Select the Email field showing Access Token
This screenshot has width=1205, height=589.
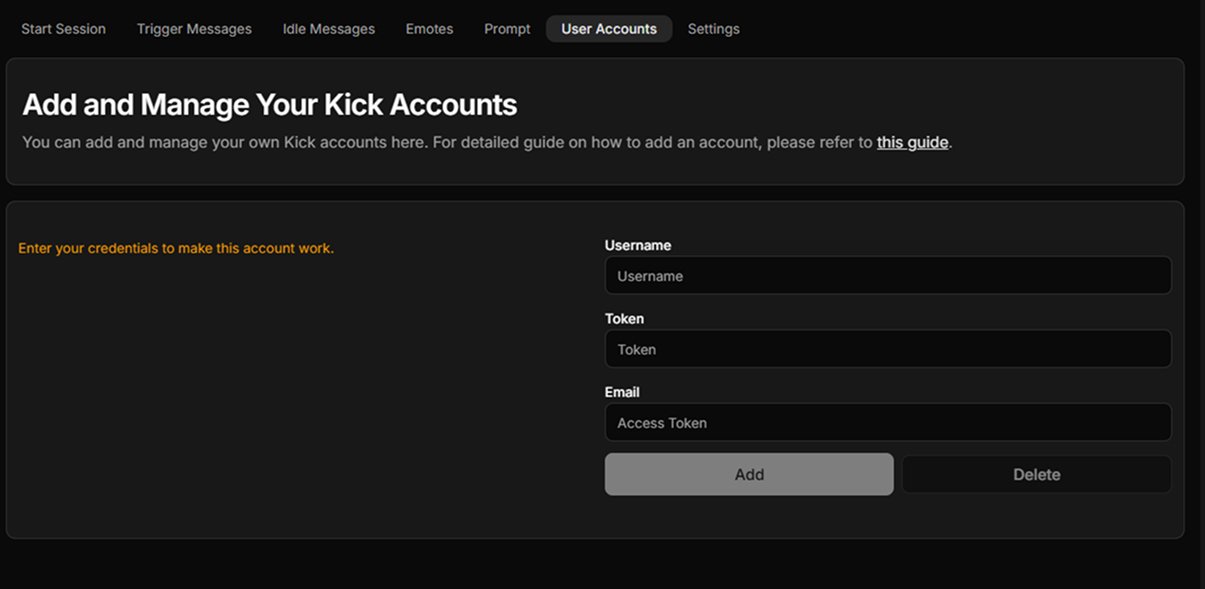(x=888, y=423)
